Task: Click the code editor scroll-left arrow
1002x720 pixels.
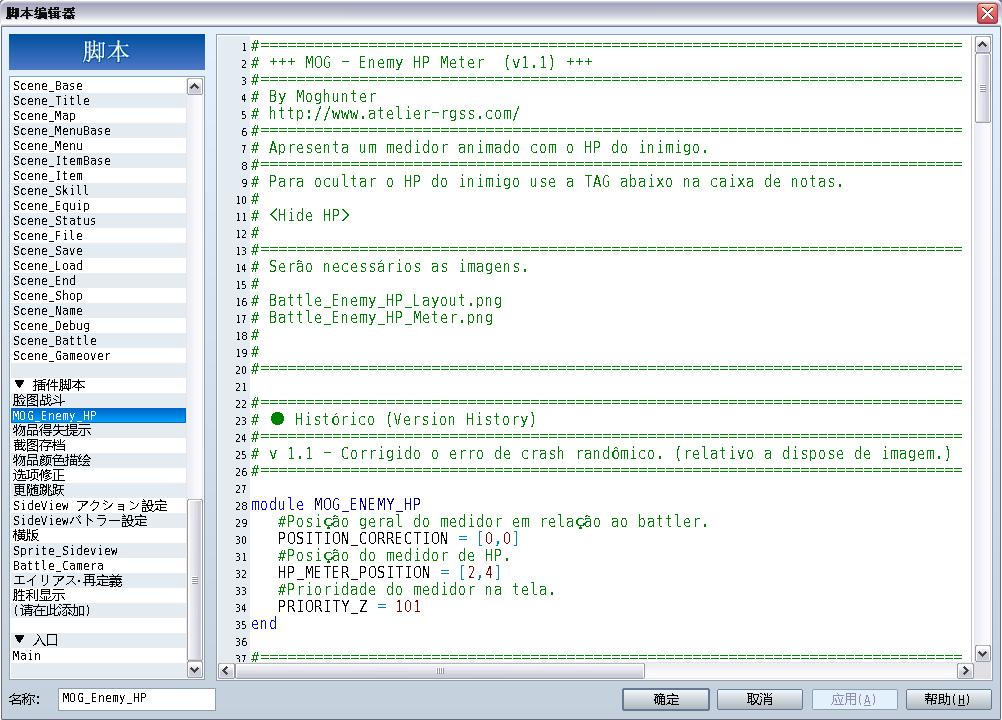Action: click(x=226, y=671)
